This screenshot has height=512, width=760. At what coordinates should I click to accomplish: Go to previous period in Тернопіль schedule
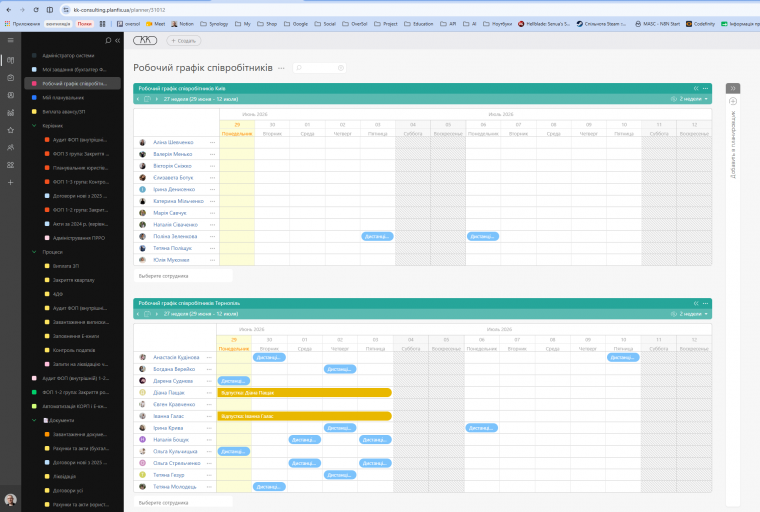pyautogui.click(x=138, y=314)
